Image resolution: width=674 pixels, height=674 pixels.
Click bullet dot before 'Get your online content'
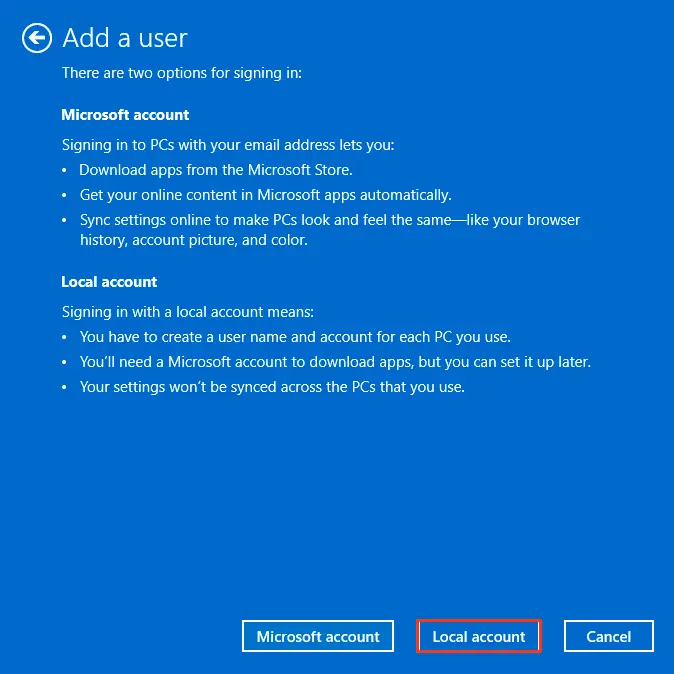coord(66,196)
